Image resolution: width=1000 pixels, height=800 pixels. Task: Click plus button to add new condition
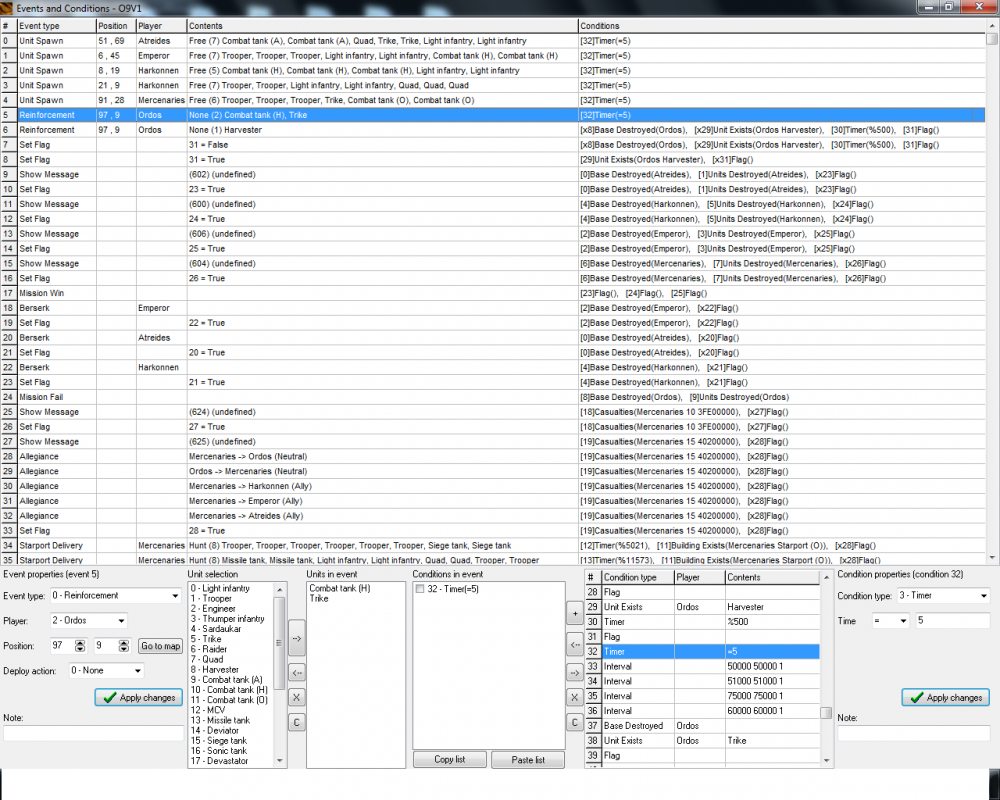click(574, 612)
